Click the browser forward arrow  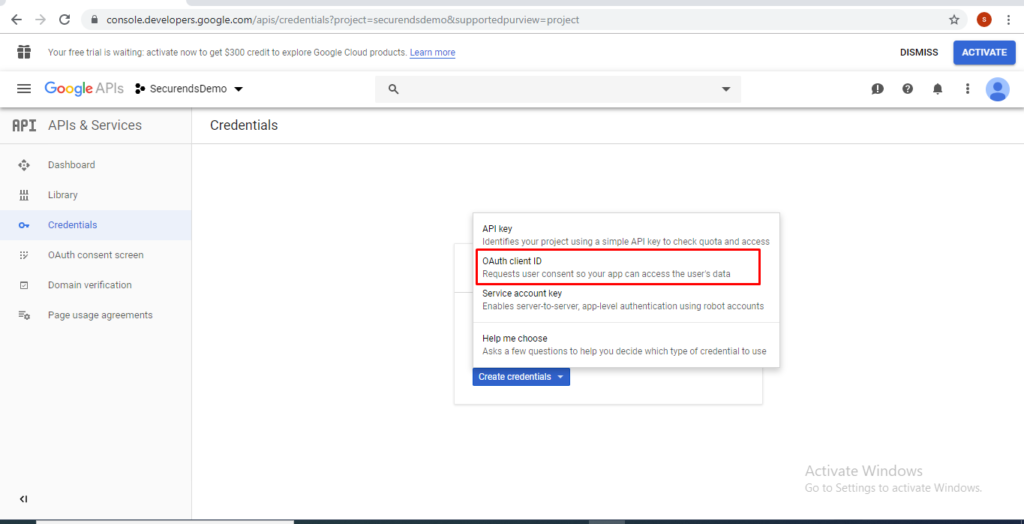(x=40, y=20)
